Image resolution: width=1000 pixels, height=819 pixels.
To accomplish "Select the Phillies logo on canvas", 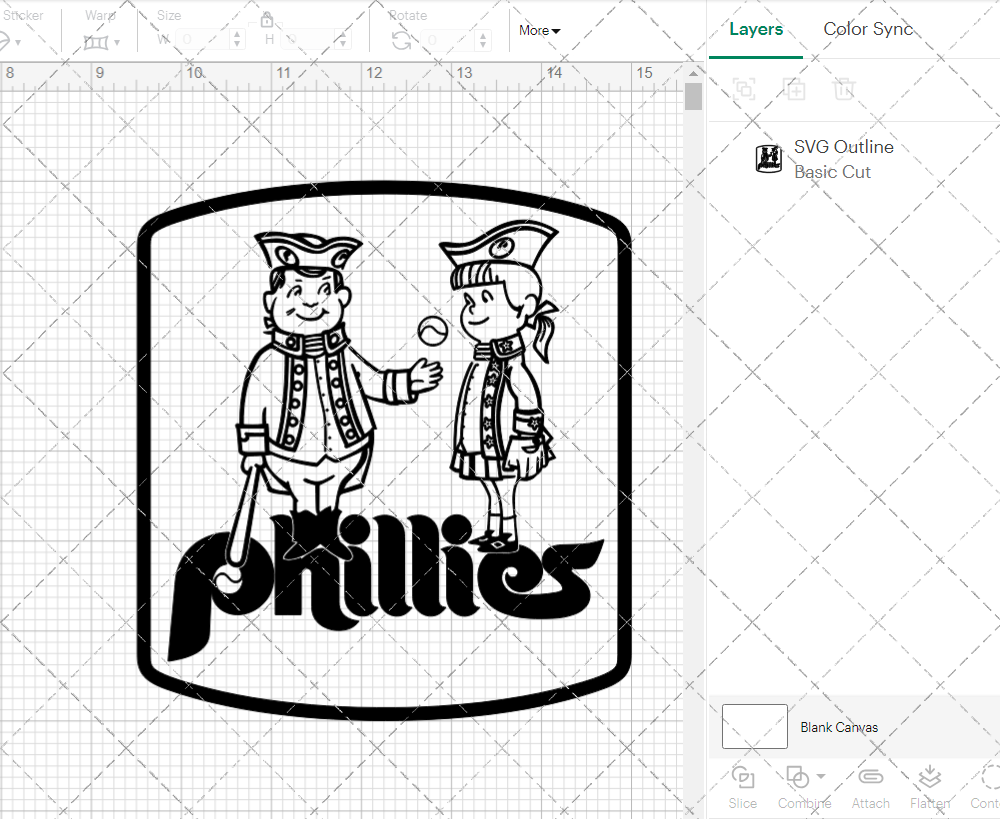I will pos(385,450).
